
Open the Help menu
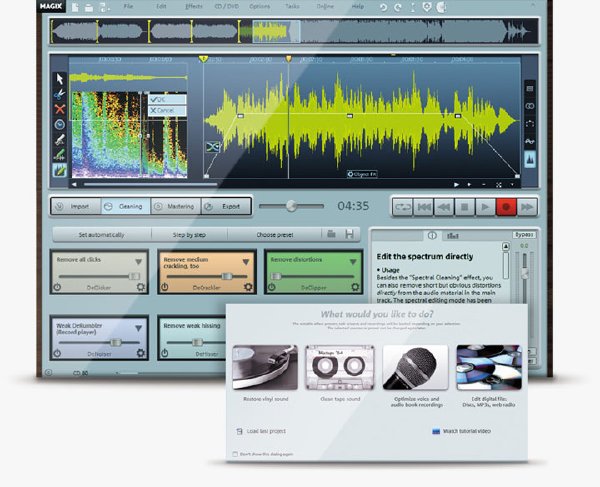point(357,7)
